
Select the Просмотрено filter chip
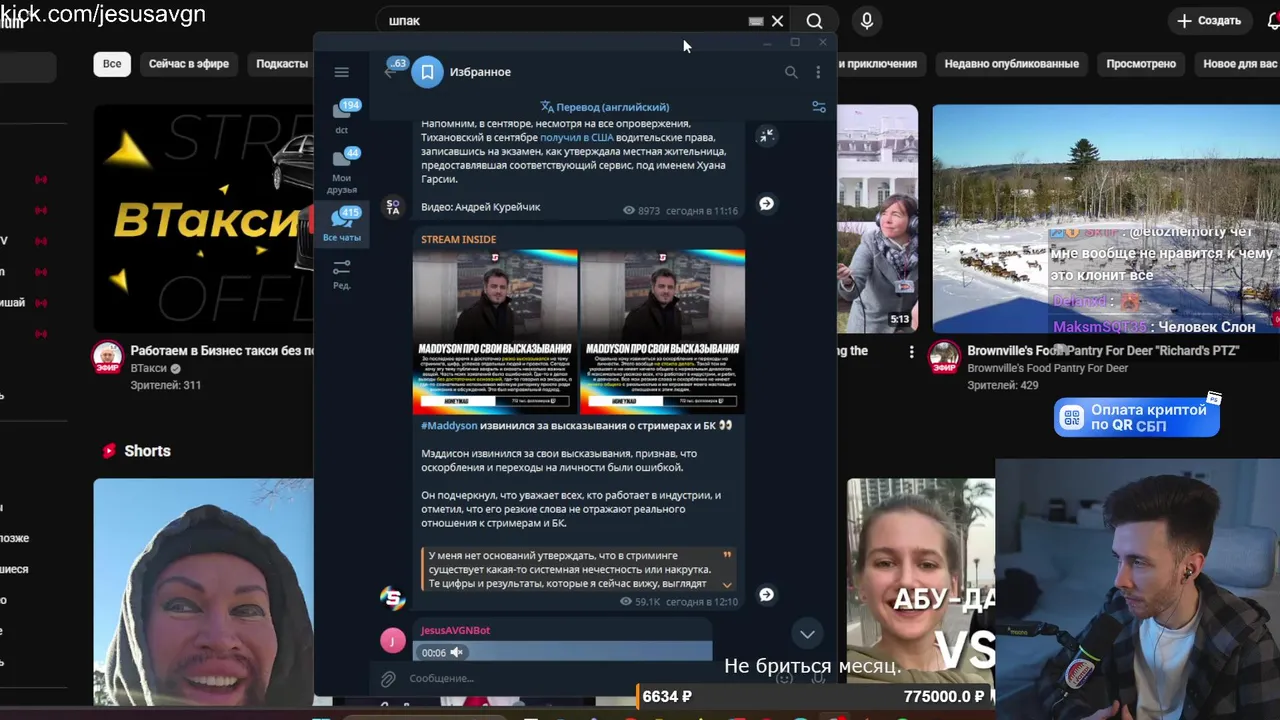1141,64
